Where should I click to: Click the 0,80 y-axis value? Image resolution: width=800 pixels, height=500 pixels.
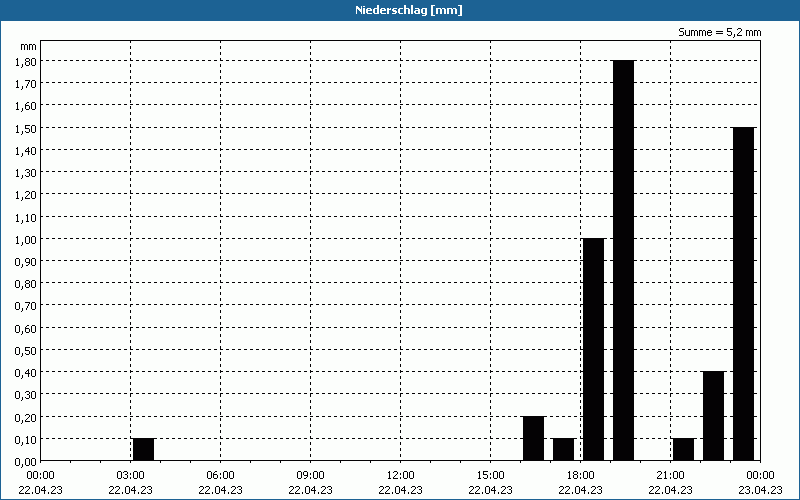26,284
